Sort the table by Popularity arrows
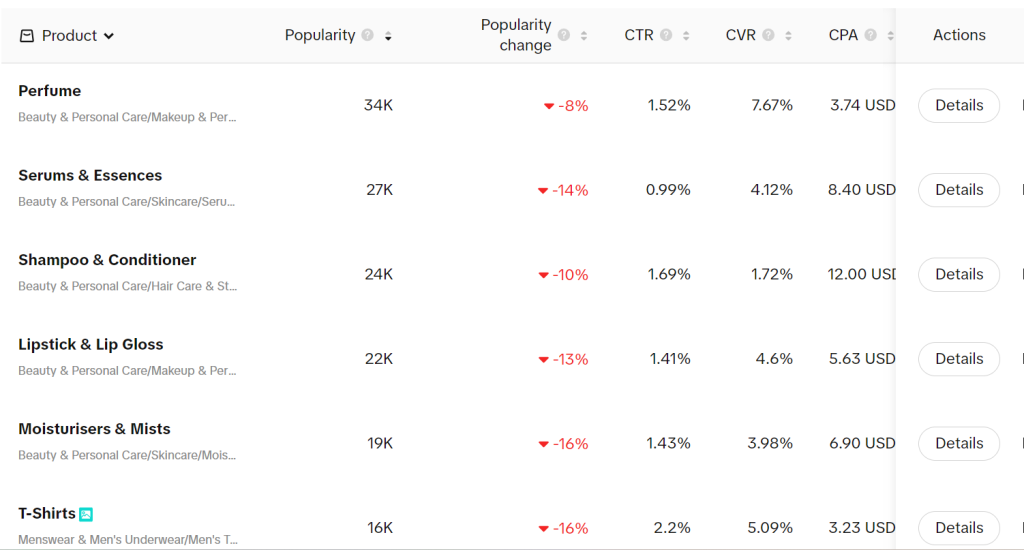1024x550 pixels. click(388, 36)
